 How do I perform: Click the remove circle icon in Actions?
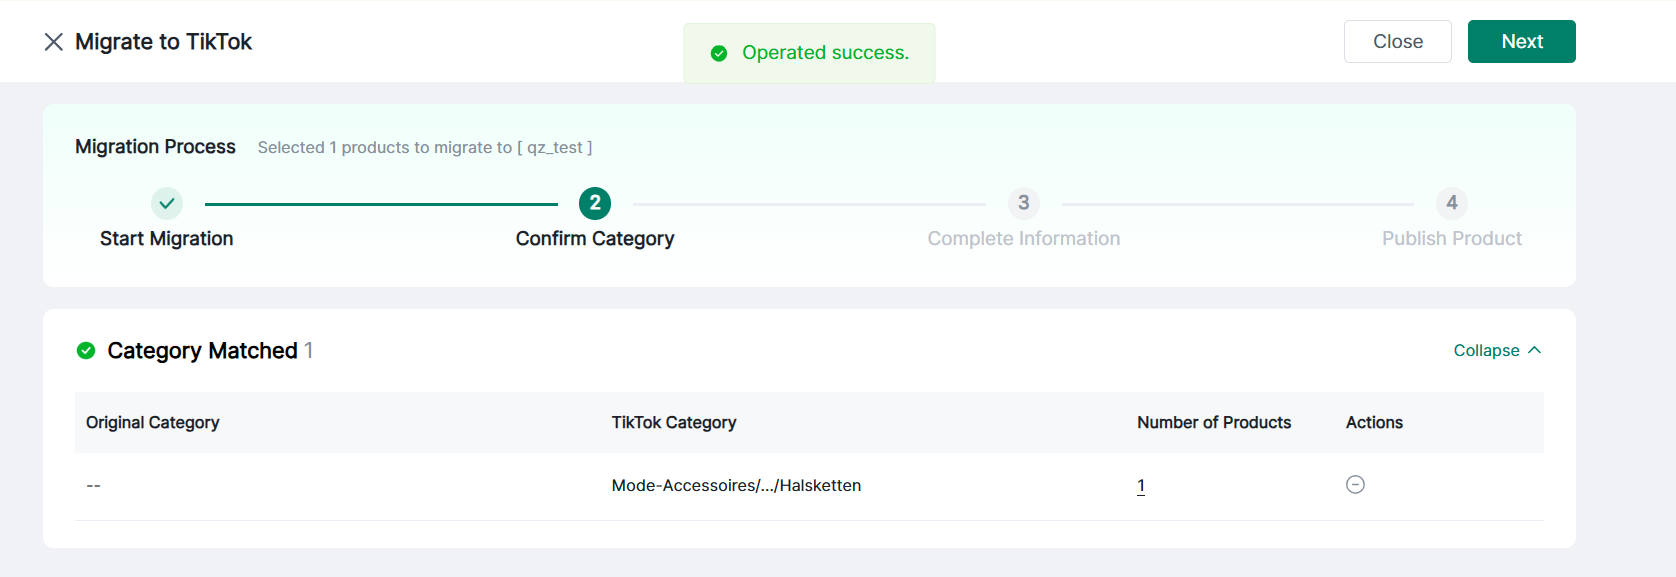pos(1355,485)
